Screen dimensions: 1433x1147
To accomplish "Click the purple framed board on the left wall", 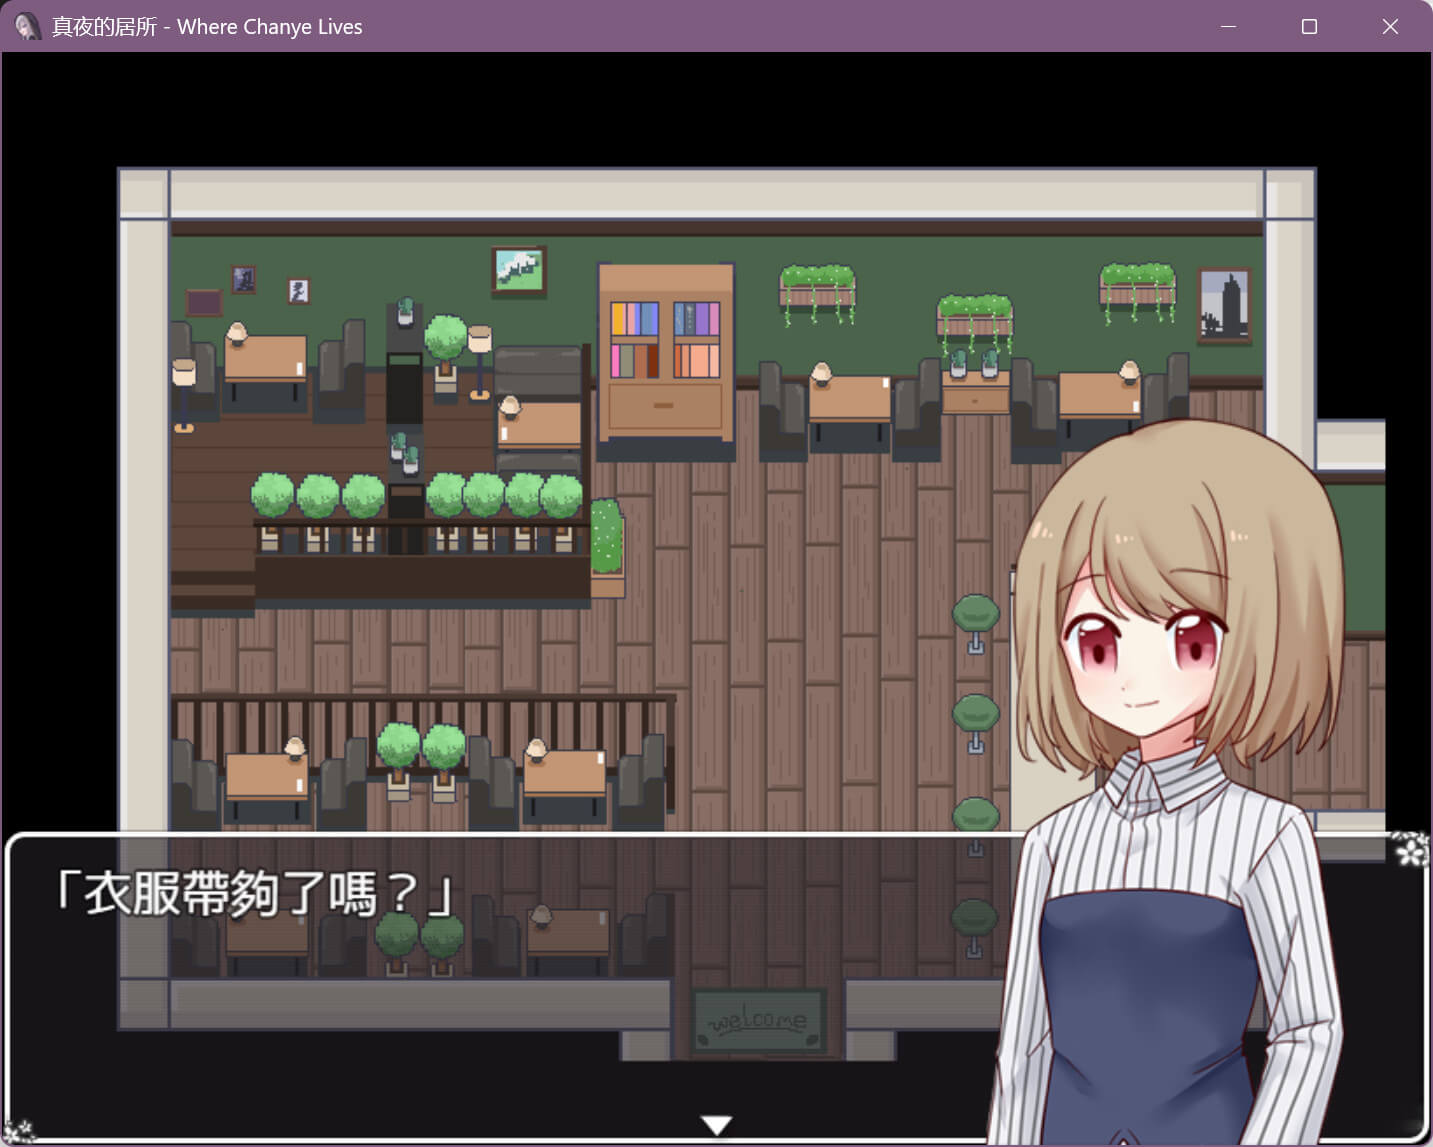I will 204,302.
